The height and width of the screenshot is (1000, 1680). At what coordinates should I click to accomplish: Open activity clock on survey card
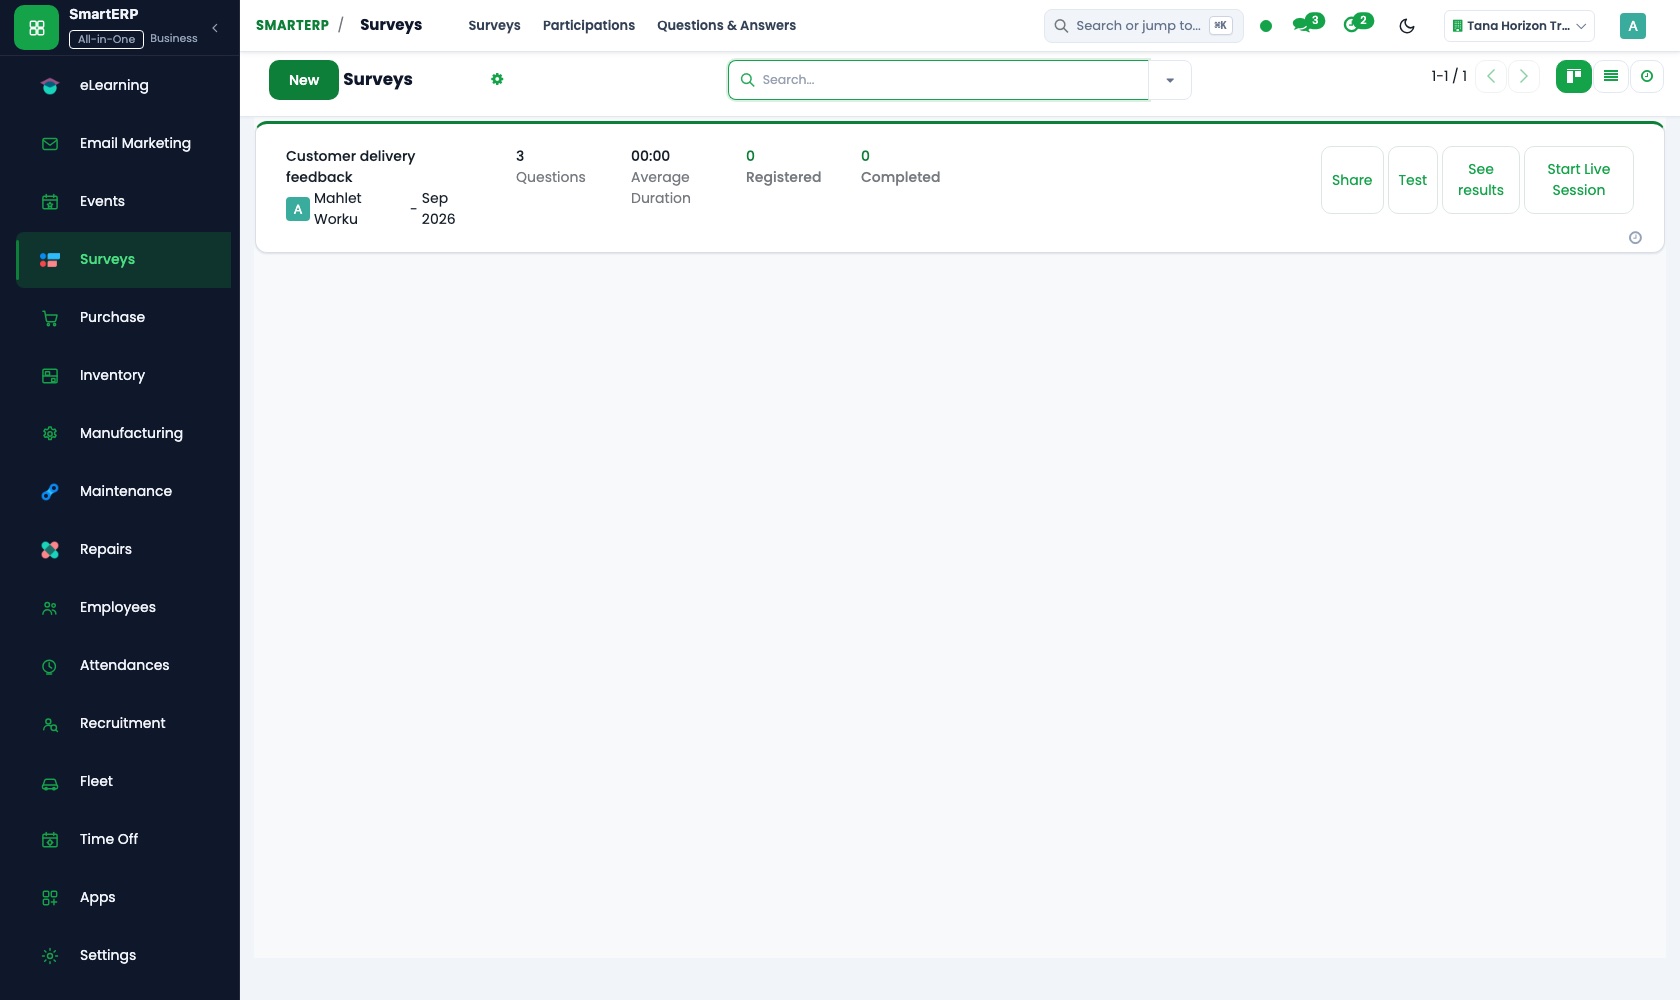(x=1635, y=238)
